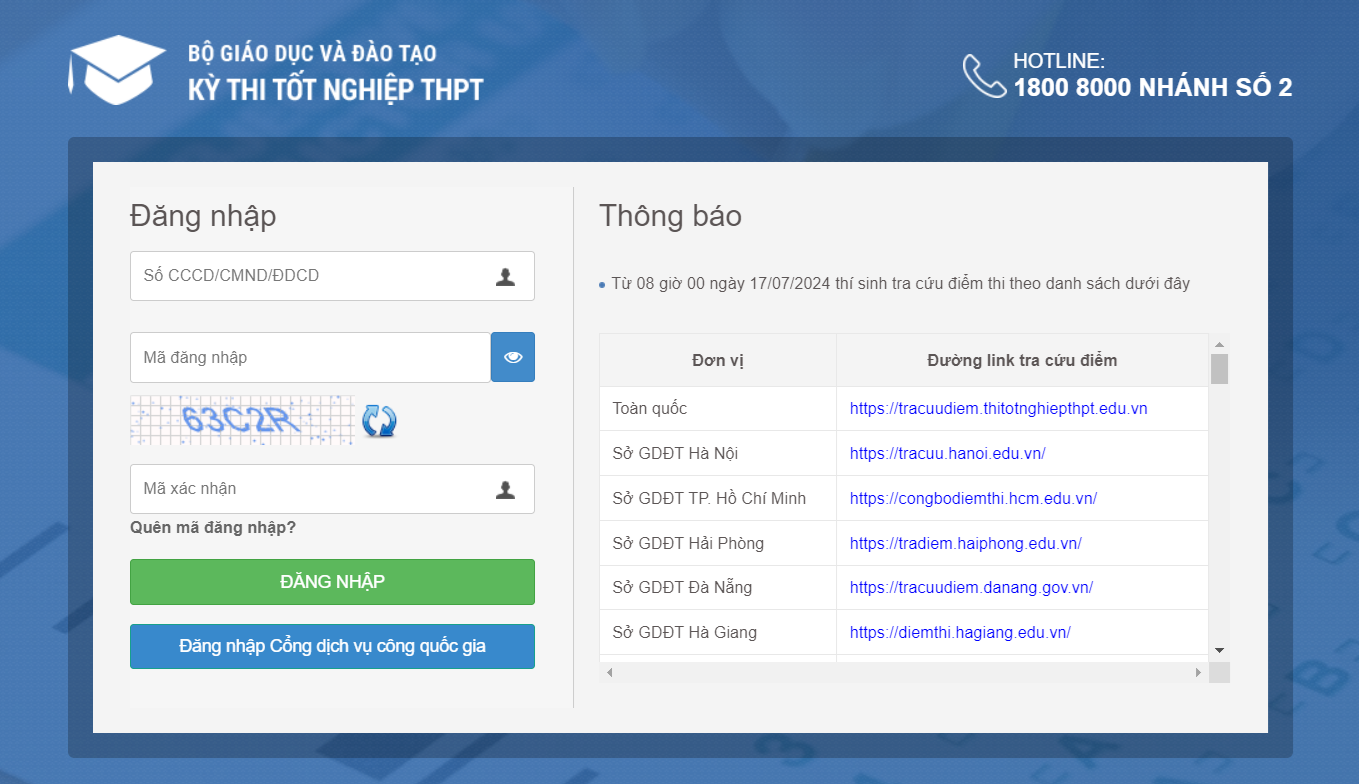Click Đăng nhập Cổng dịch vụ công quốc gia
This screenshot has width=1359, height=784.
click(x=332, y=646)
